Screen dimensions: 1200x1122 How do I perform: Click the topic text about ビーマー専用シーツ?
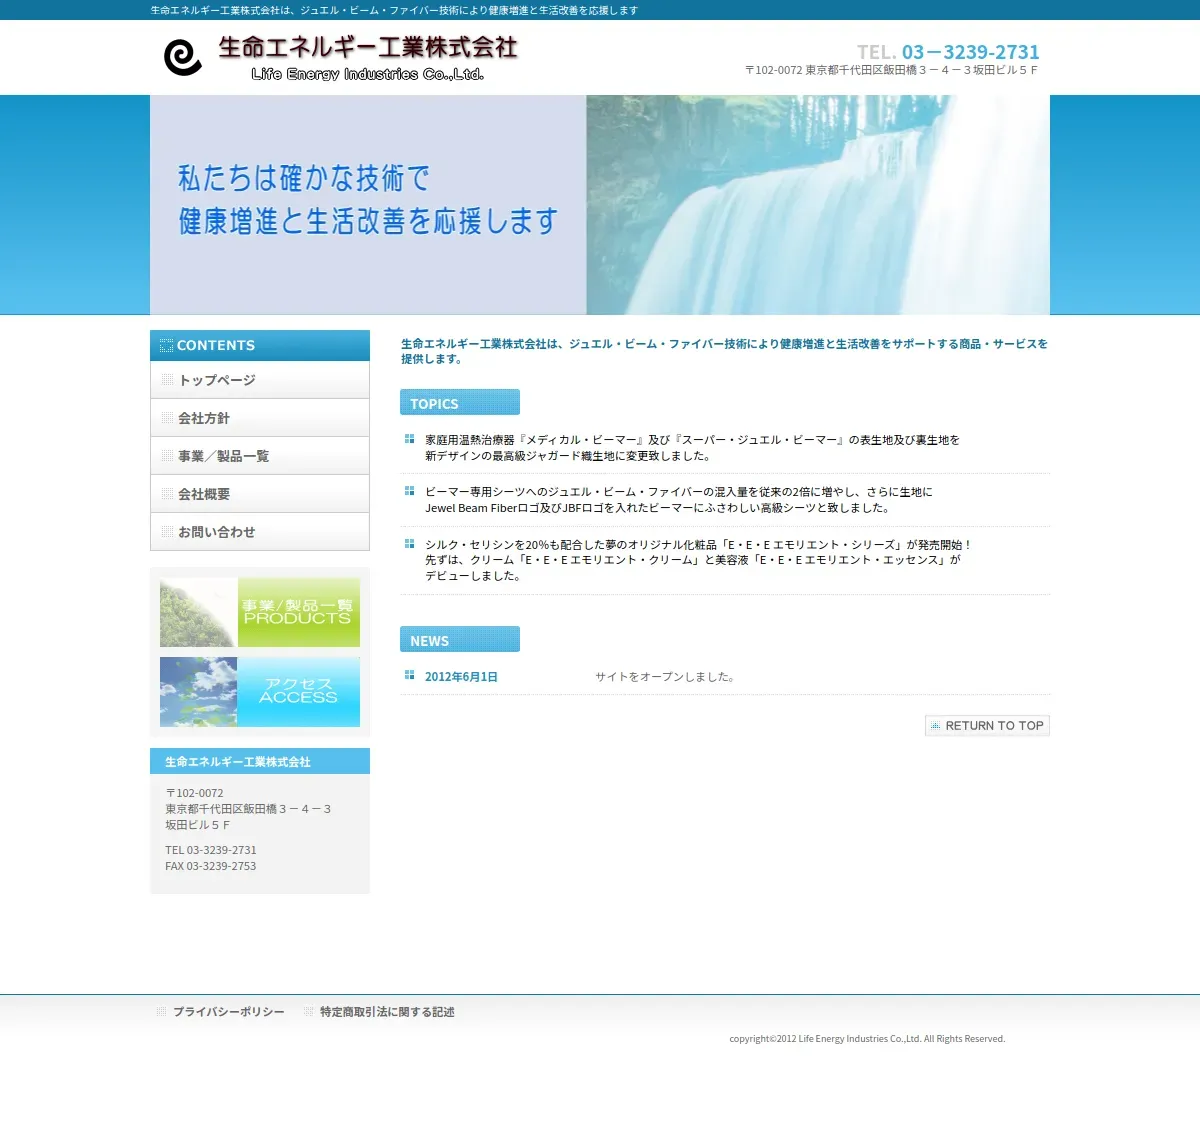(x=678, y=500)
